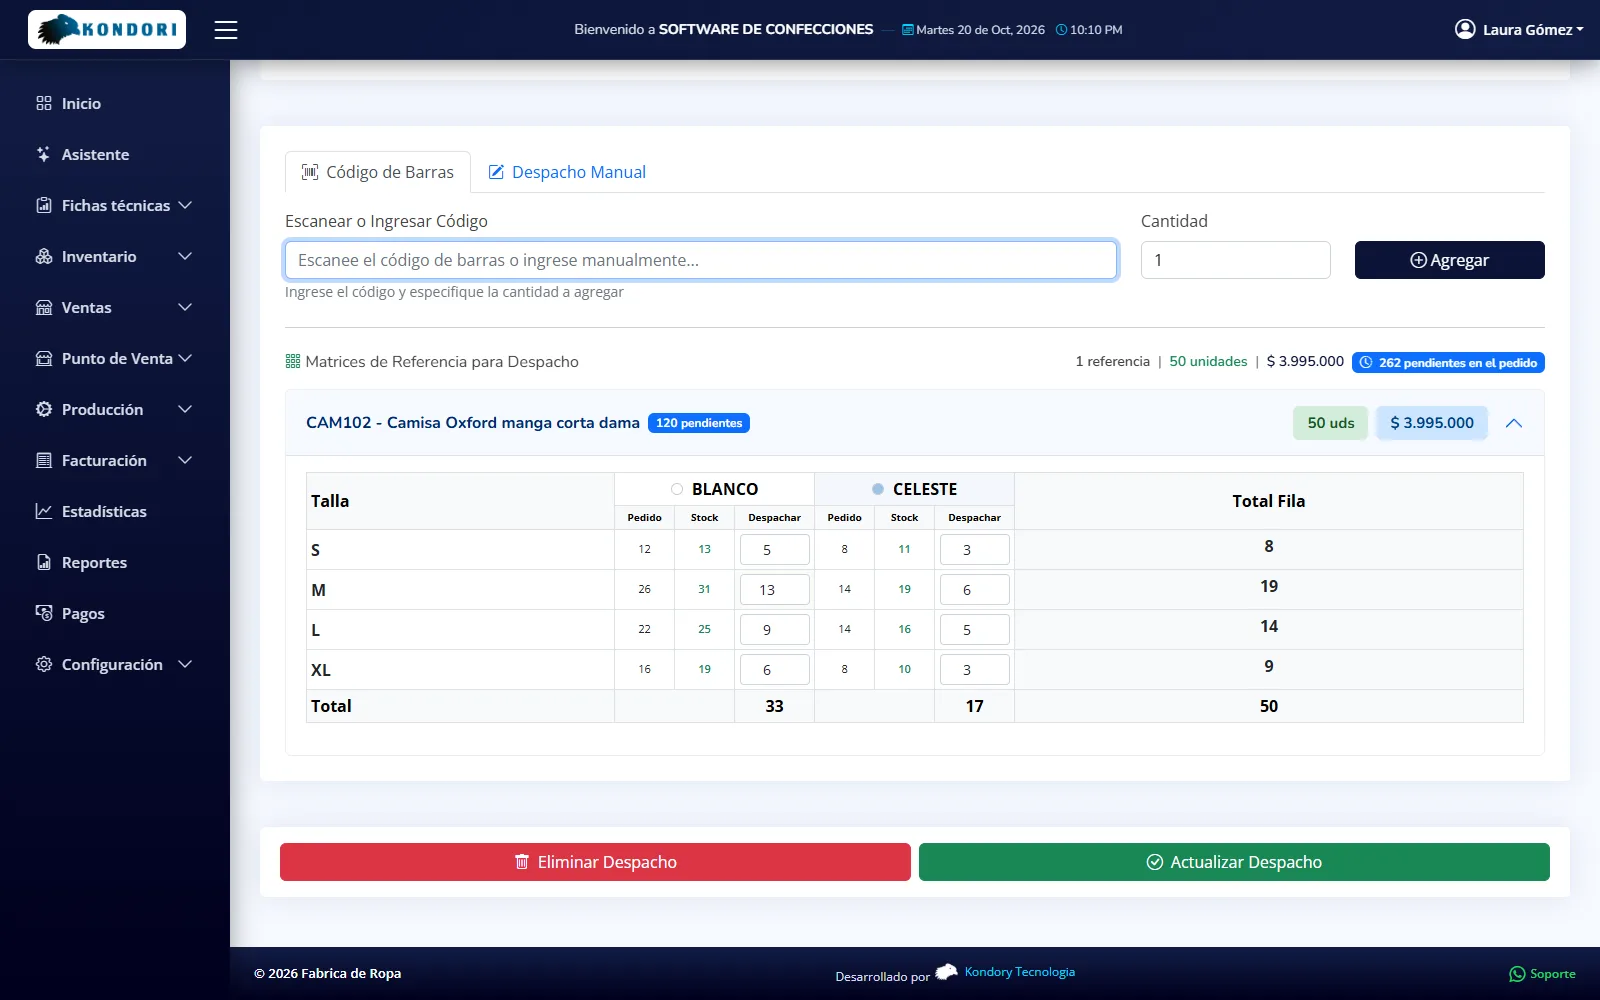
Task: Click the Actualizar Despacho button
Action: (1234, 862)
